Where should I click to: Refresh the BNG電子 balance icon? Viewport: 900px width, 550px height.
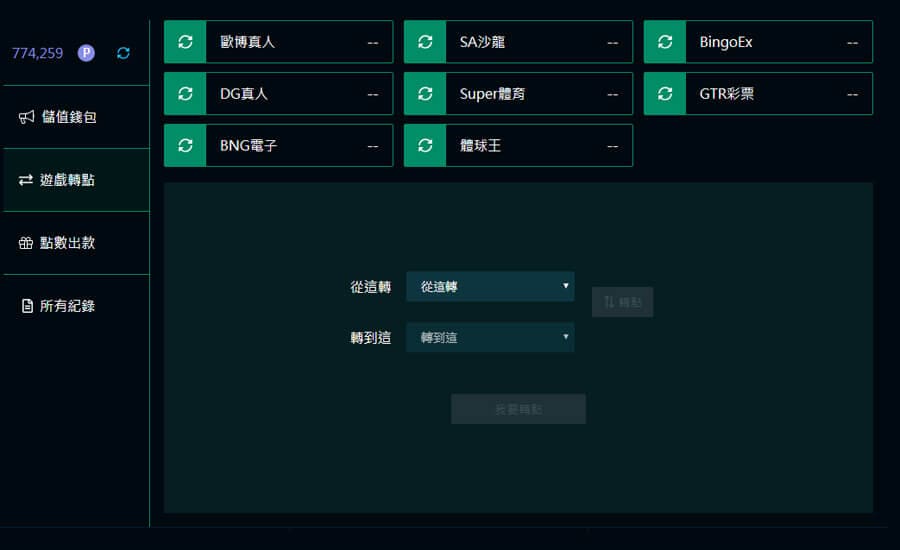pyautogui.click(x=185, y=145)
